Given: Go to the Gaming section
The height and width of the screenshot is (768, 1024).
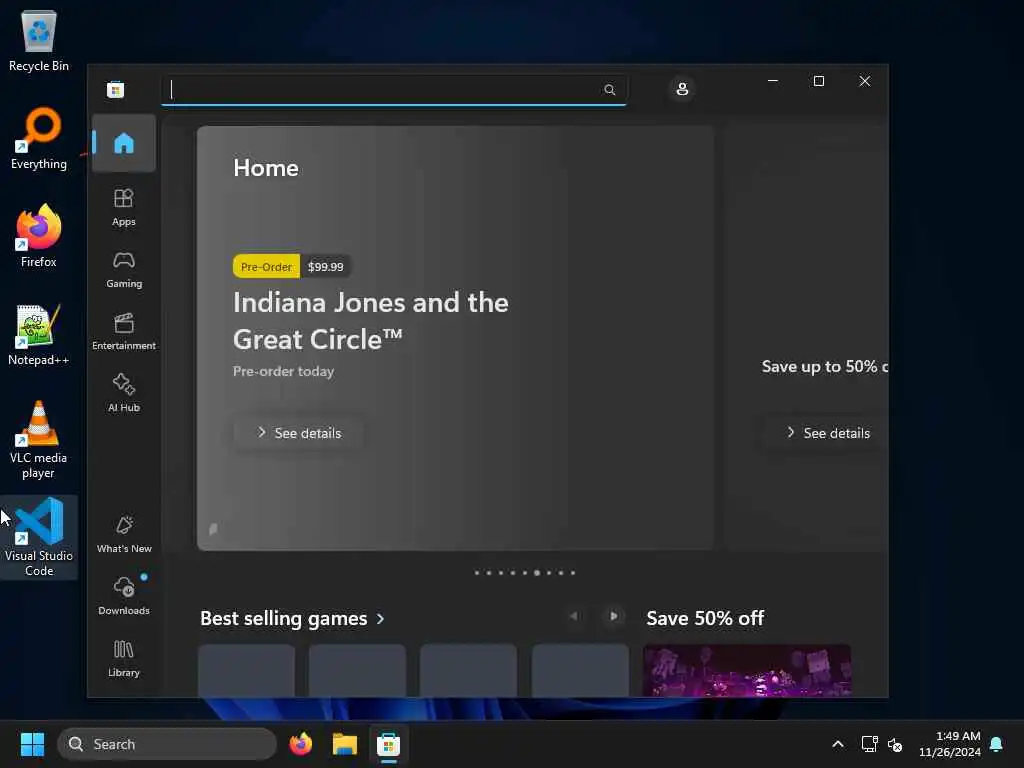Looking at the screenshot, I should coord(123,270).
